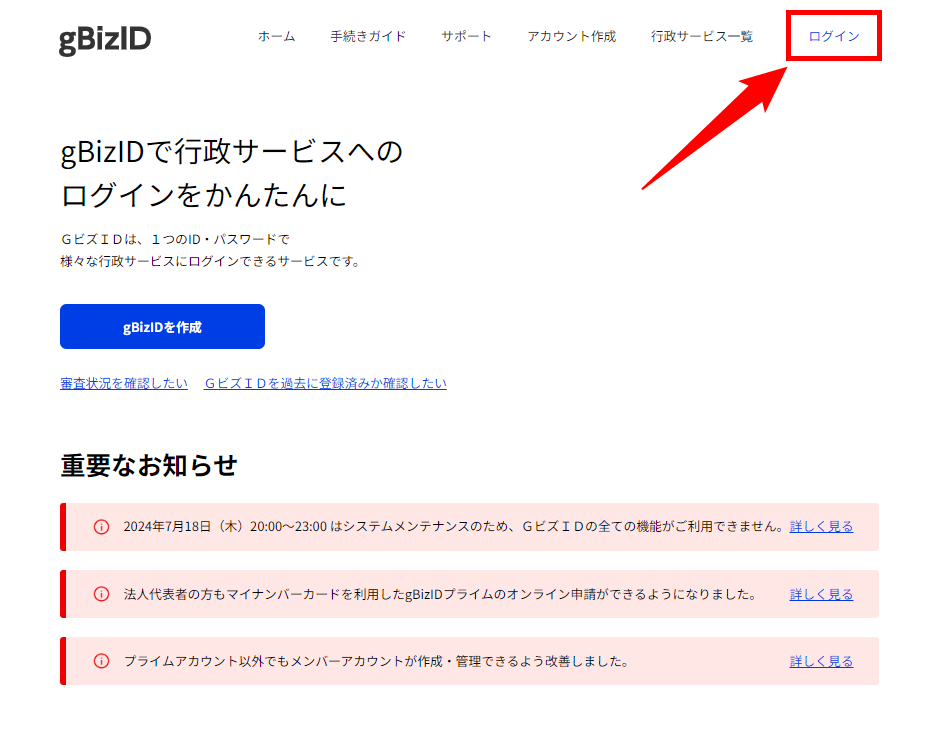Open the 審査状況を確認したい link
This screenshot has height=733, width=942.
click(124, 383)
